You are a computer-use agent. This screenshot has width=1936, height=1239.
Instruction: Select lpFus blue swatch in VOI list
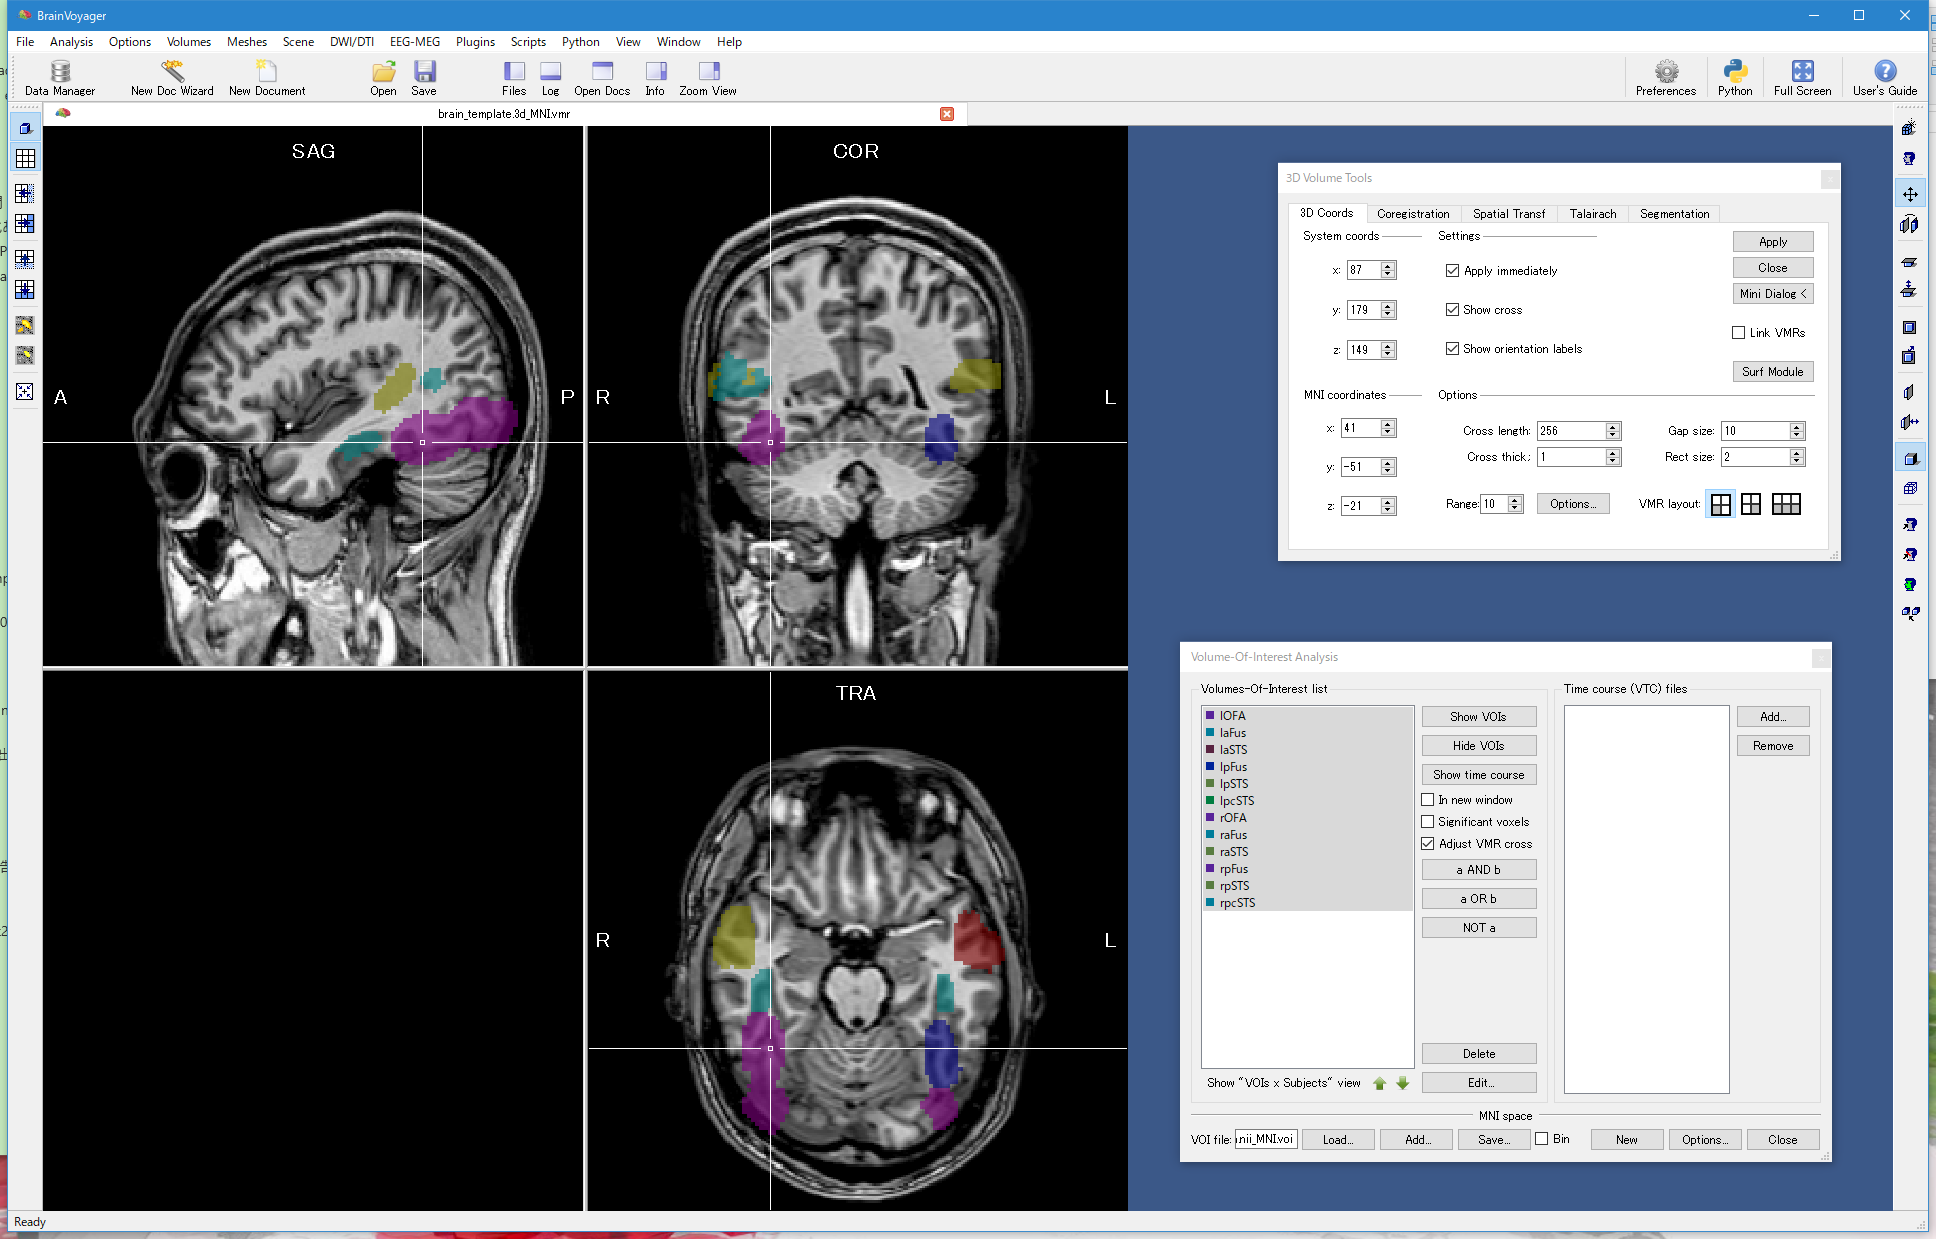(x=1210, y=766)
